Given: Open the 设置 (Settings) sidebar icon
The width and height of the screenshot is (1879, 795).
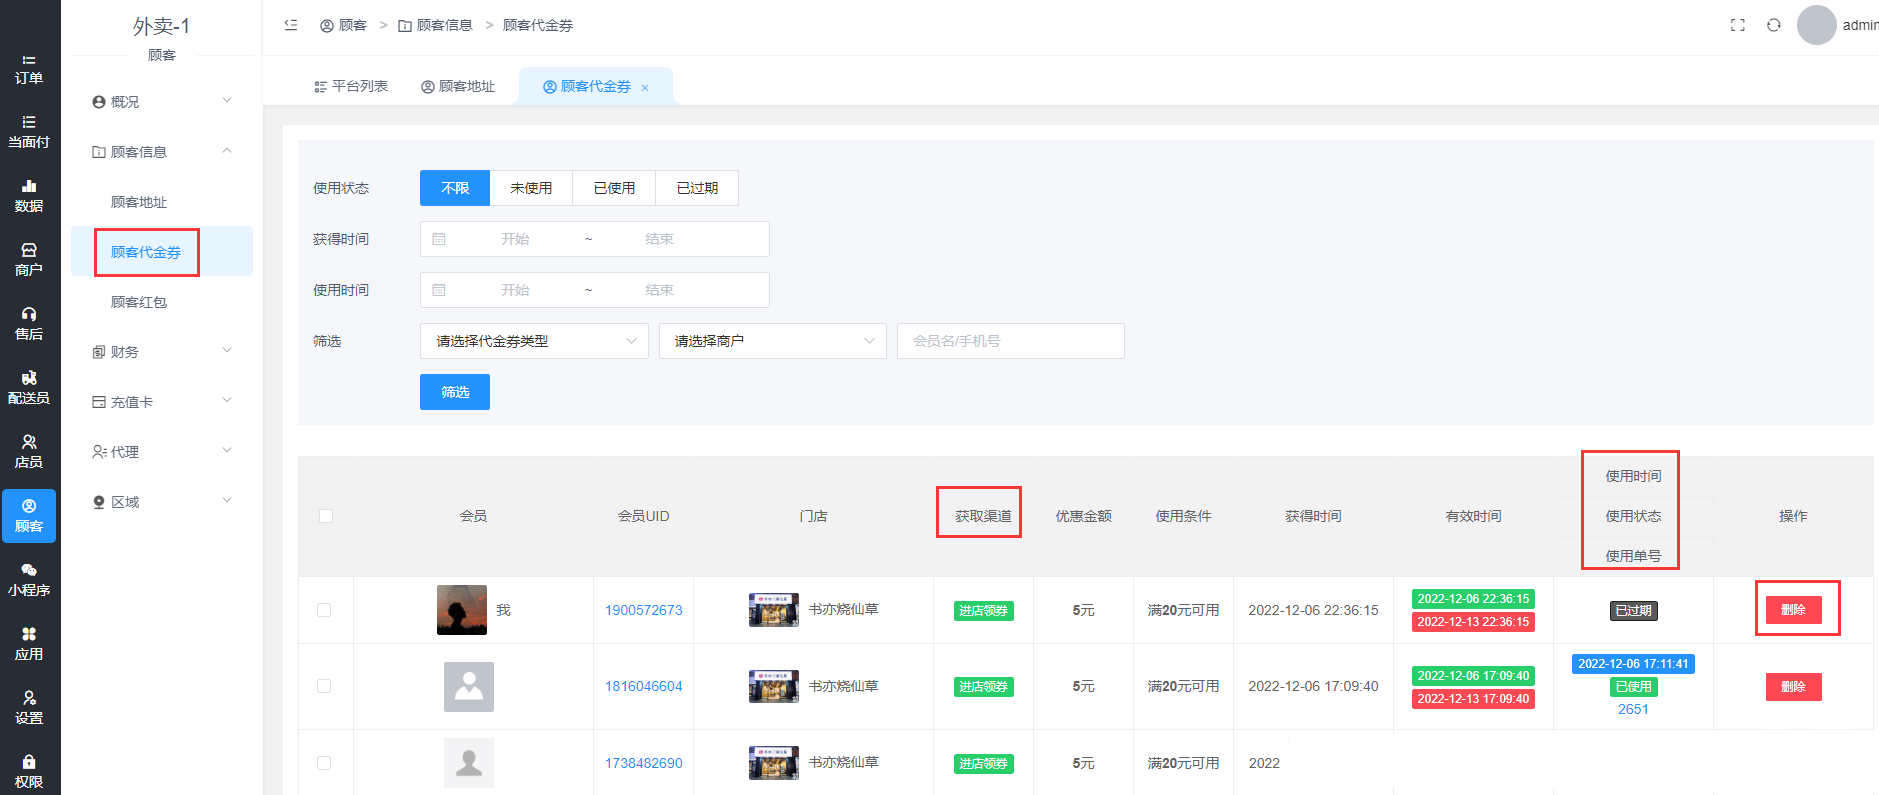Looking at the screenshot, I should pyautogui.click(x=29, y=708).
